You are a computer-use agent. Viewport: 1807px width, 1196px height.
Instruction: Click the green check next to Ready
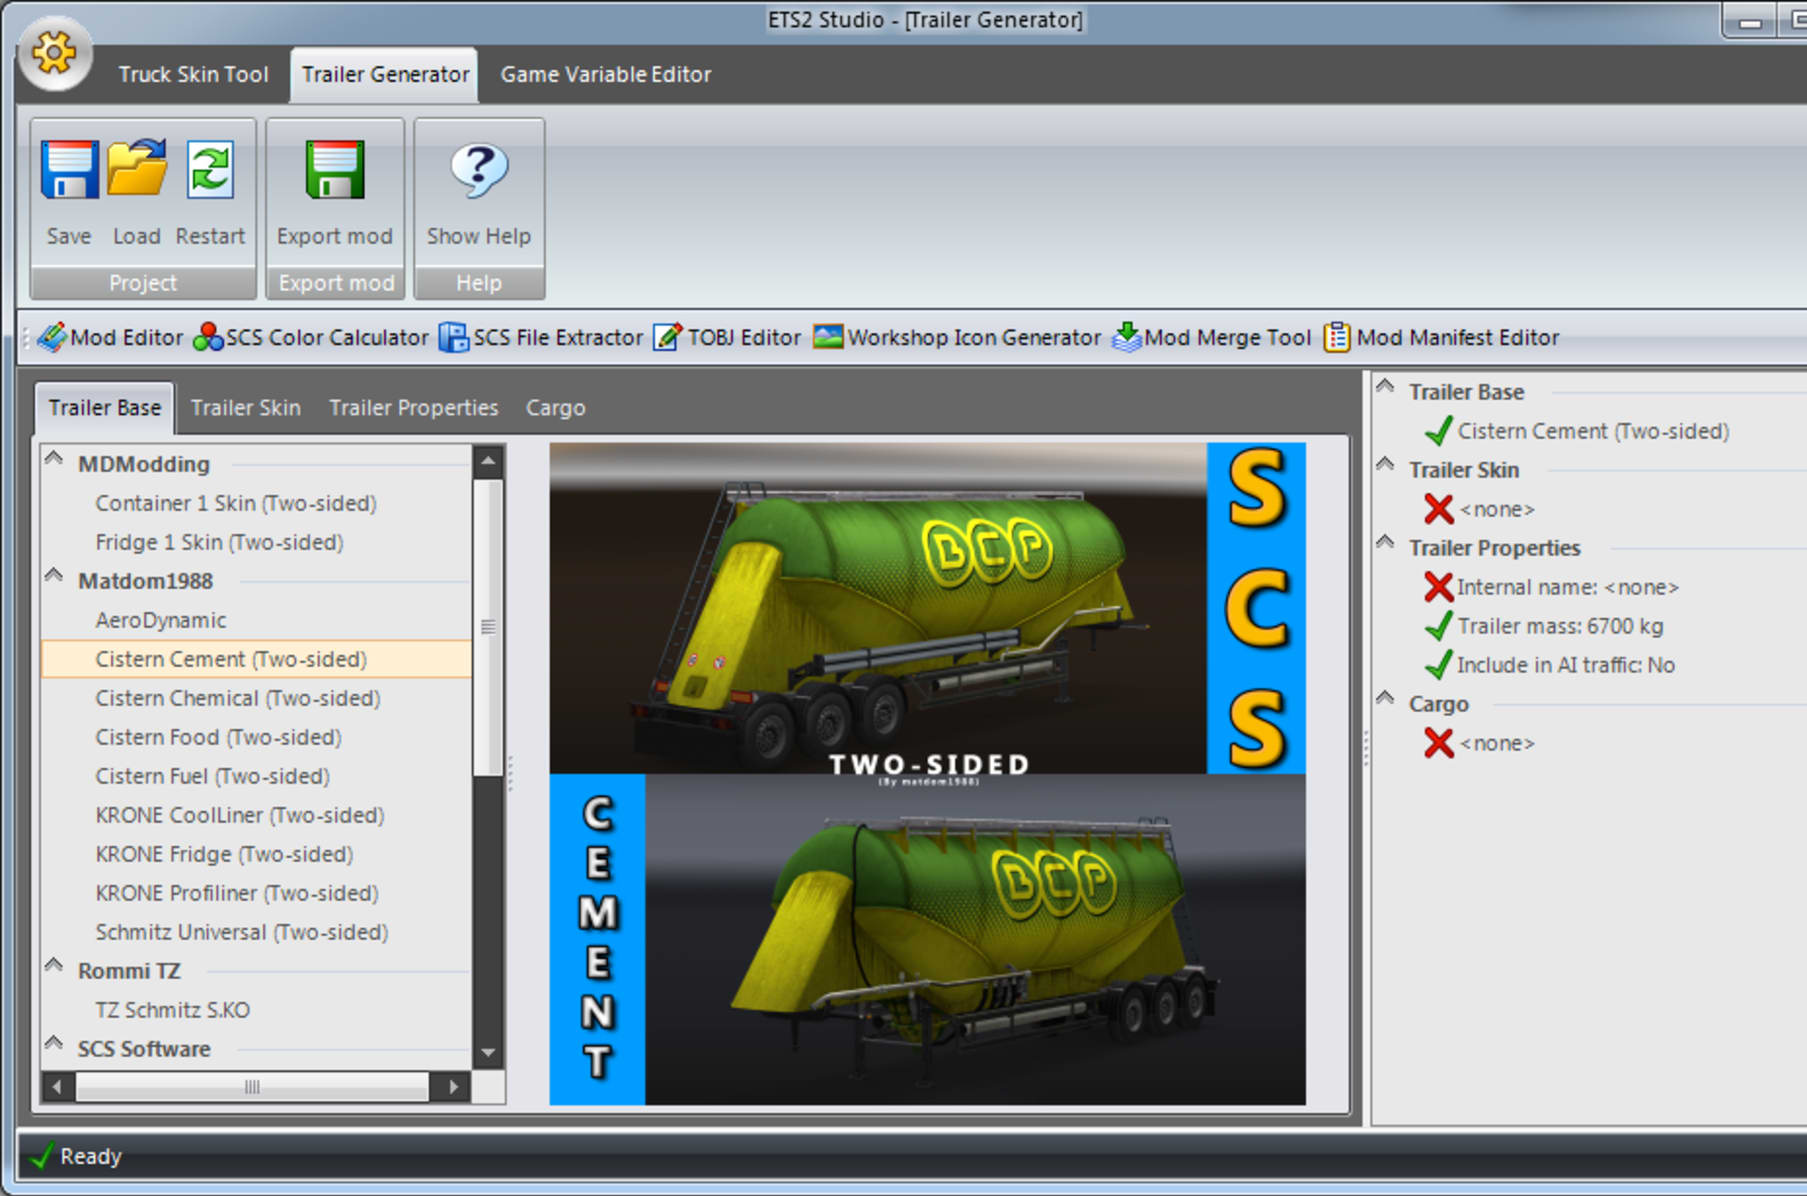tap(41, 1157)
